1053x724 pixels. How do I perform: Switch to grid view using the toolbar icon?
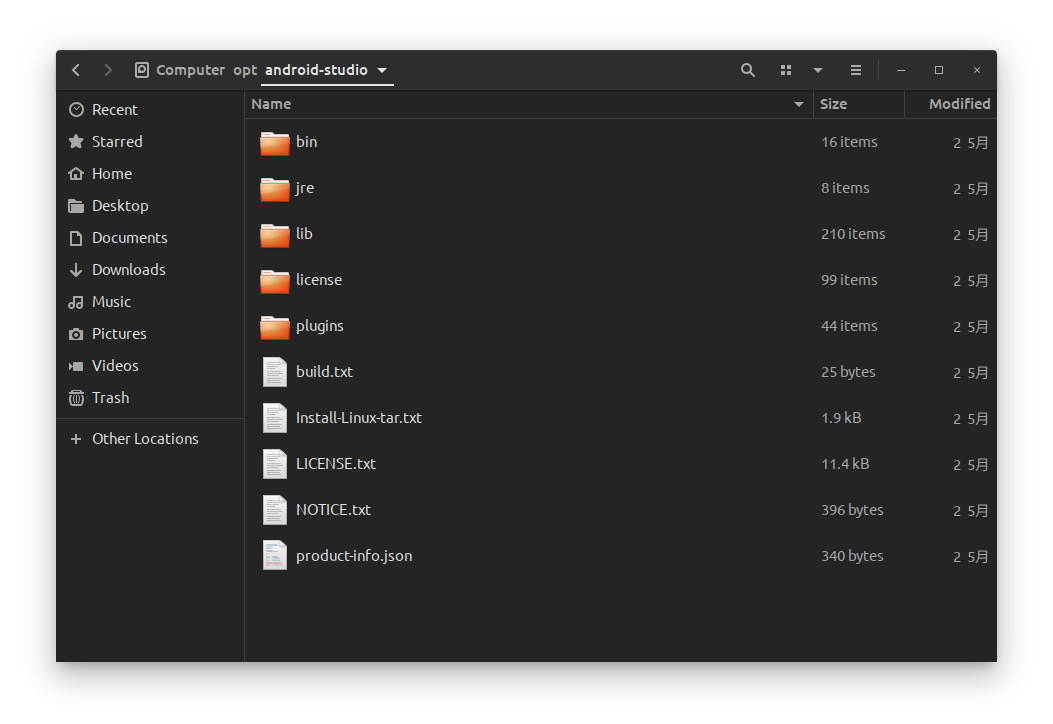[x=786, y=70]
